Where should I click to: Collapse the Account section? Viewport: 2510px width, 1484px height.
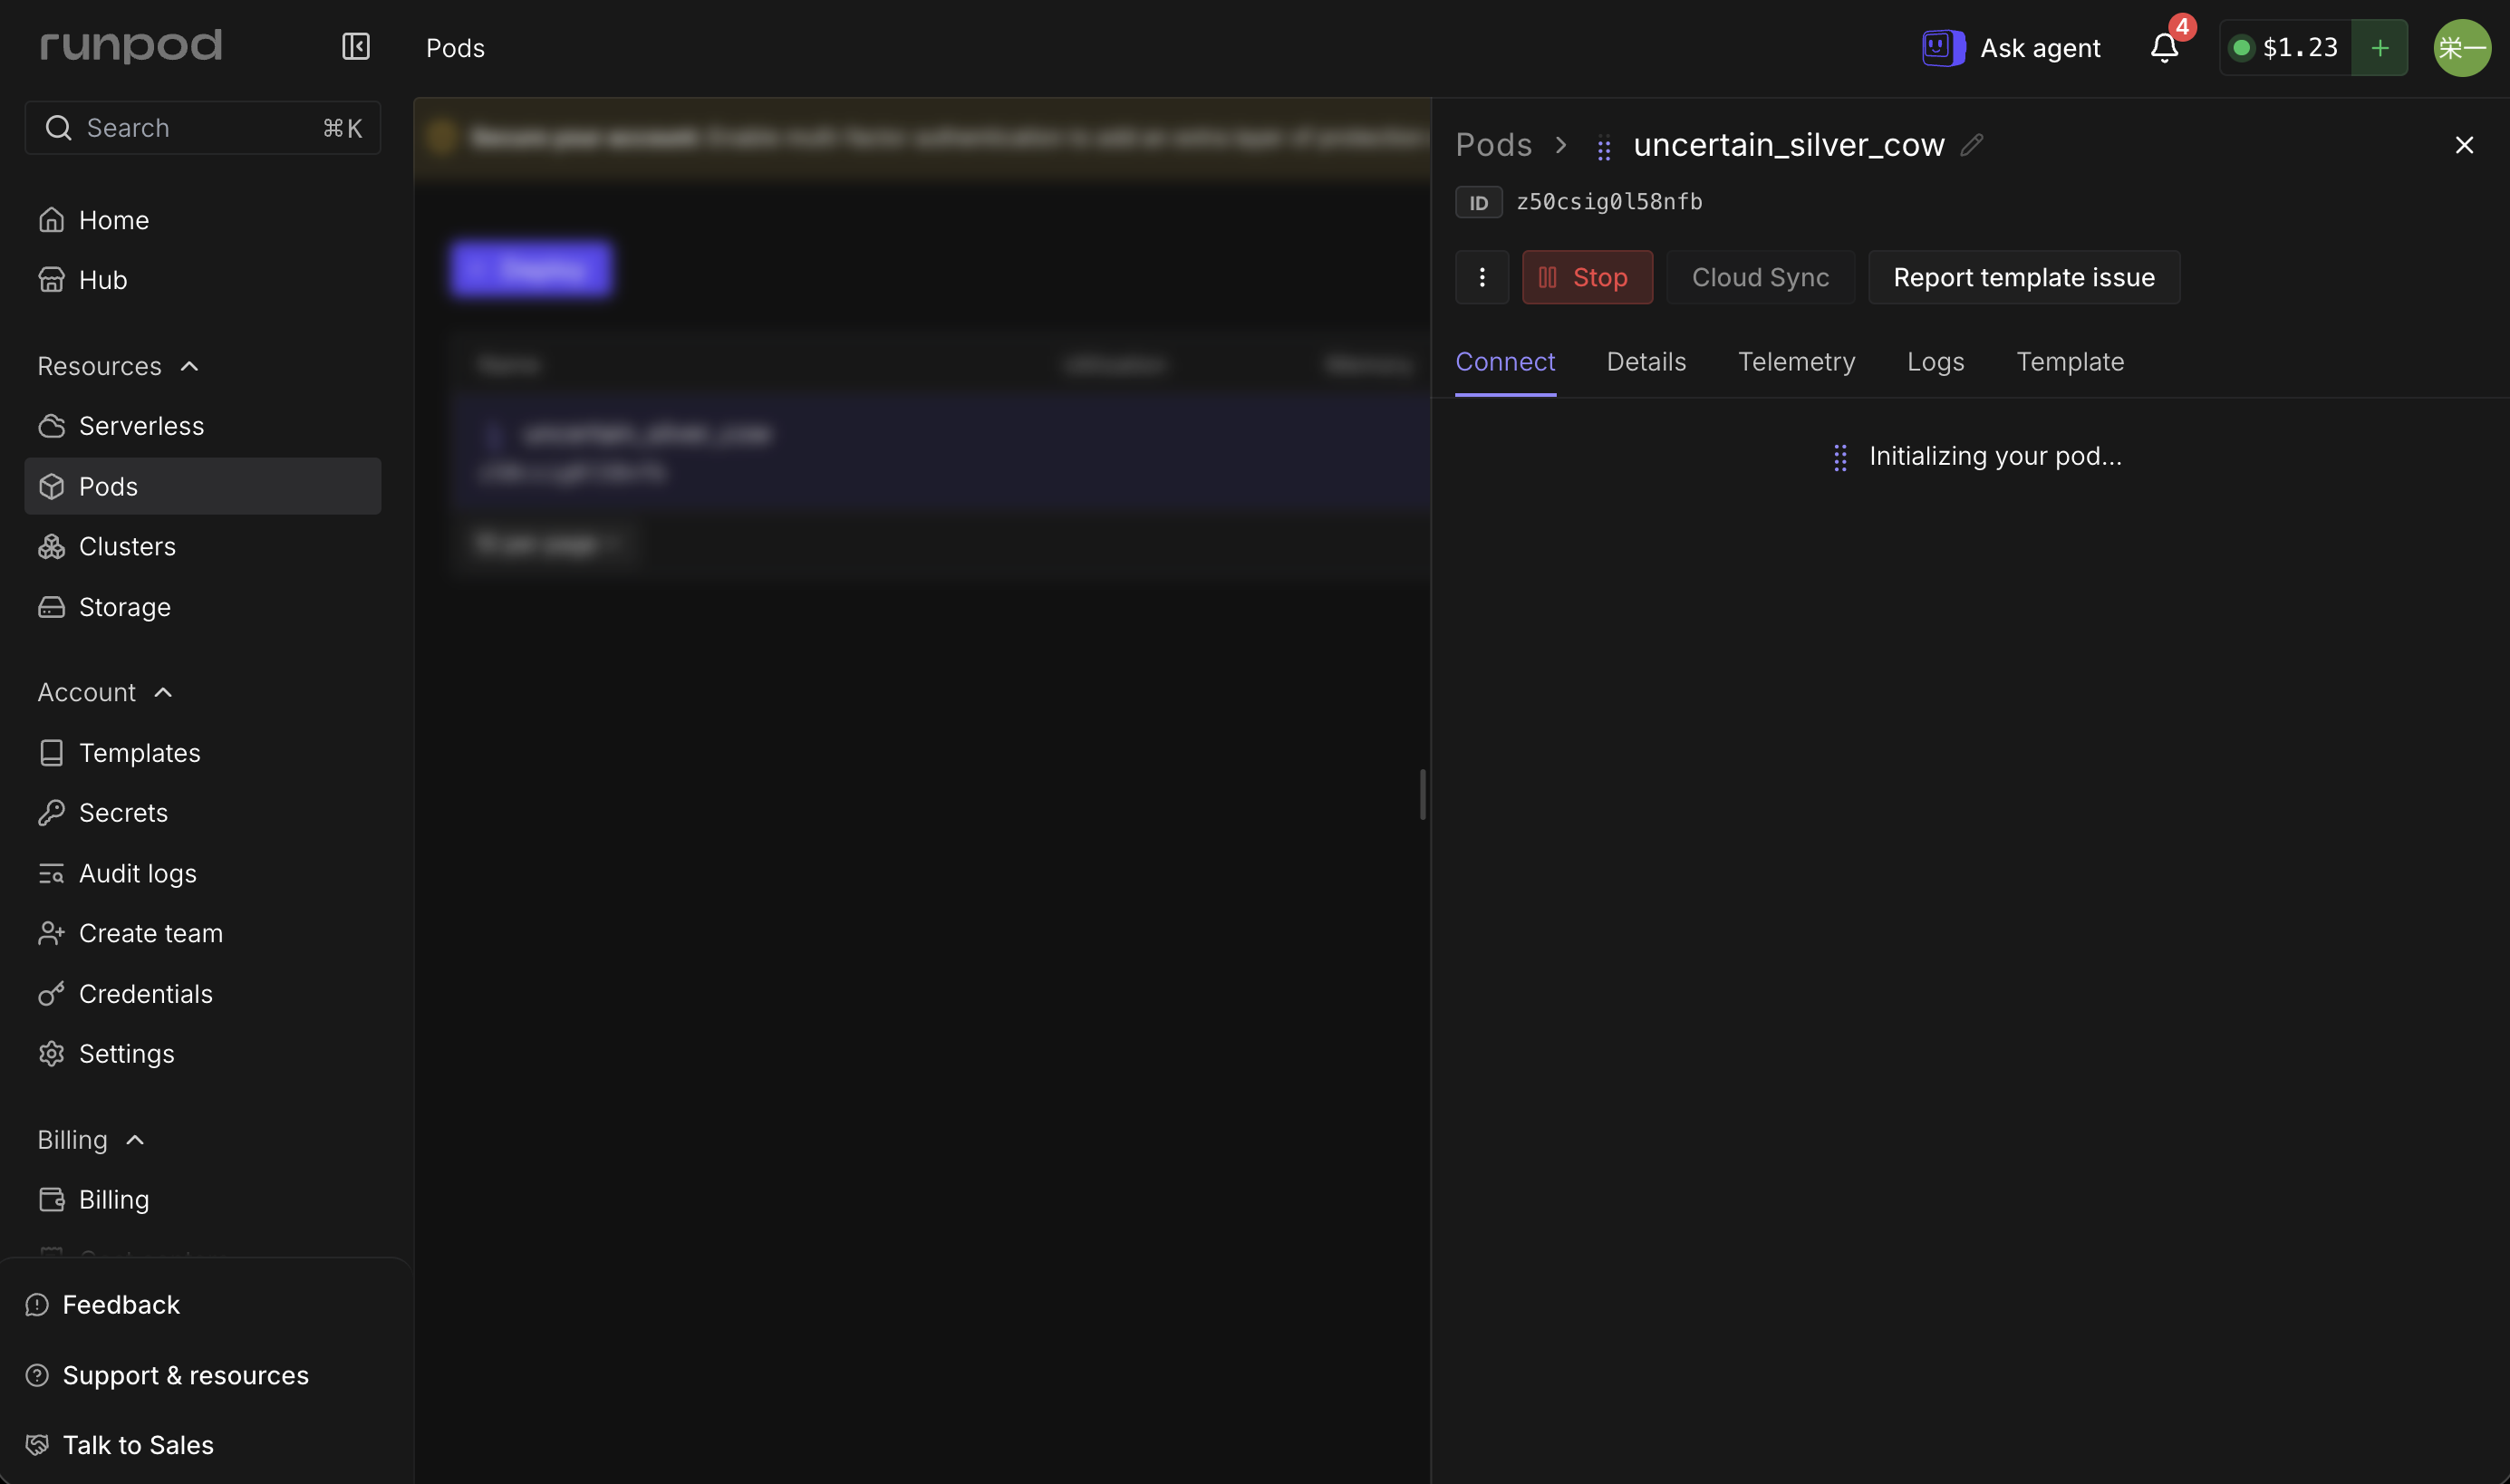[106, 692]
